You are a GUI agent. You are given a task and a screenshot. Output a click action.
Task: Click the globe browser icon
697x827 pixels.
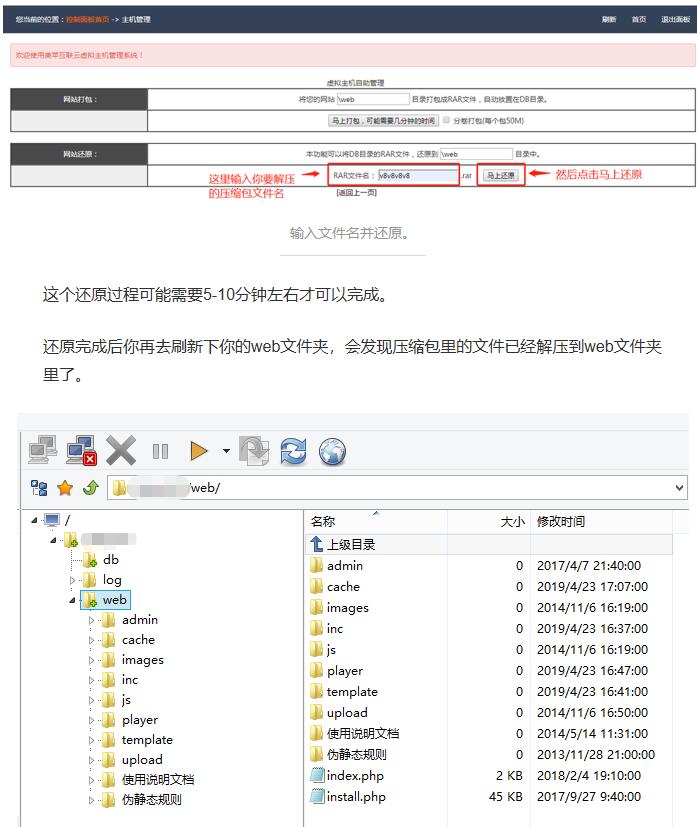pyautogui.click(x=332, y=452)
